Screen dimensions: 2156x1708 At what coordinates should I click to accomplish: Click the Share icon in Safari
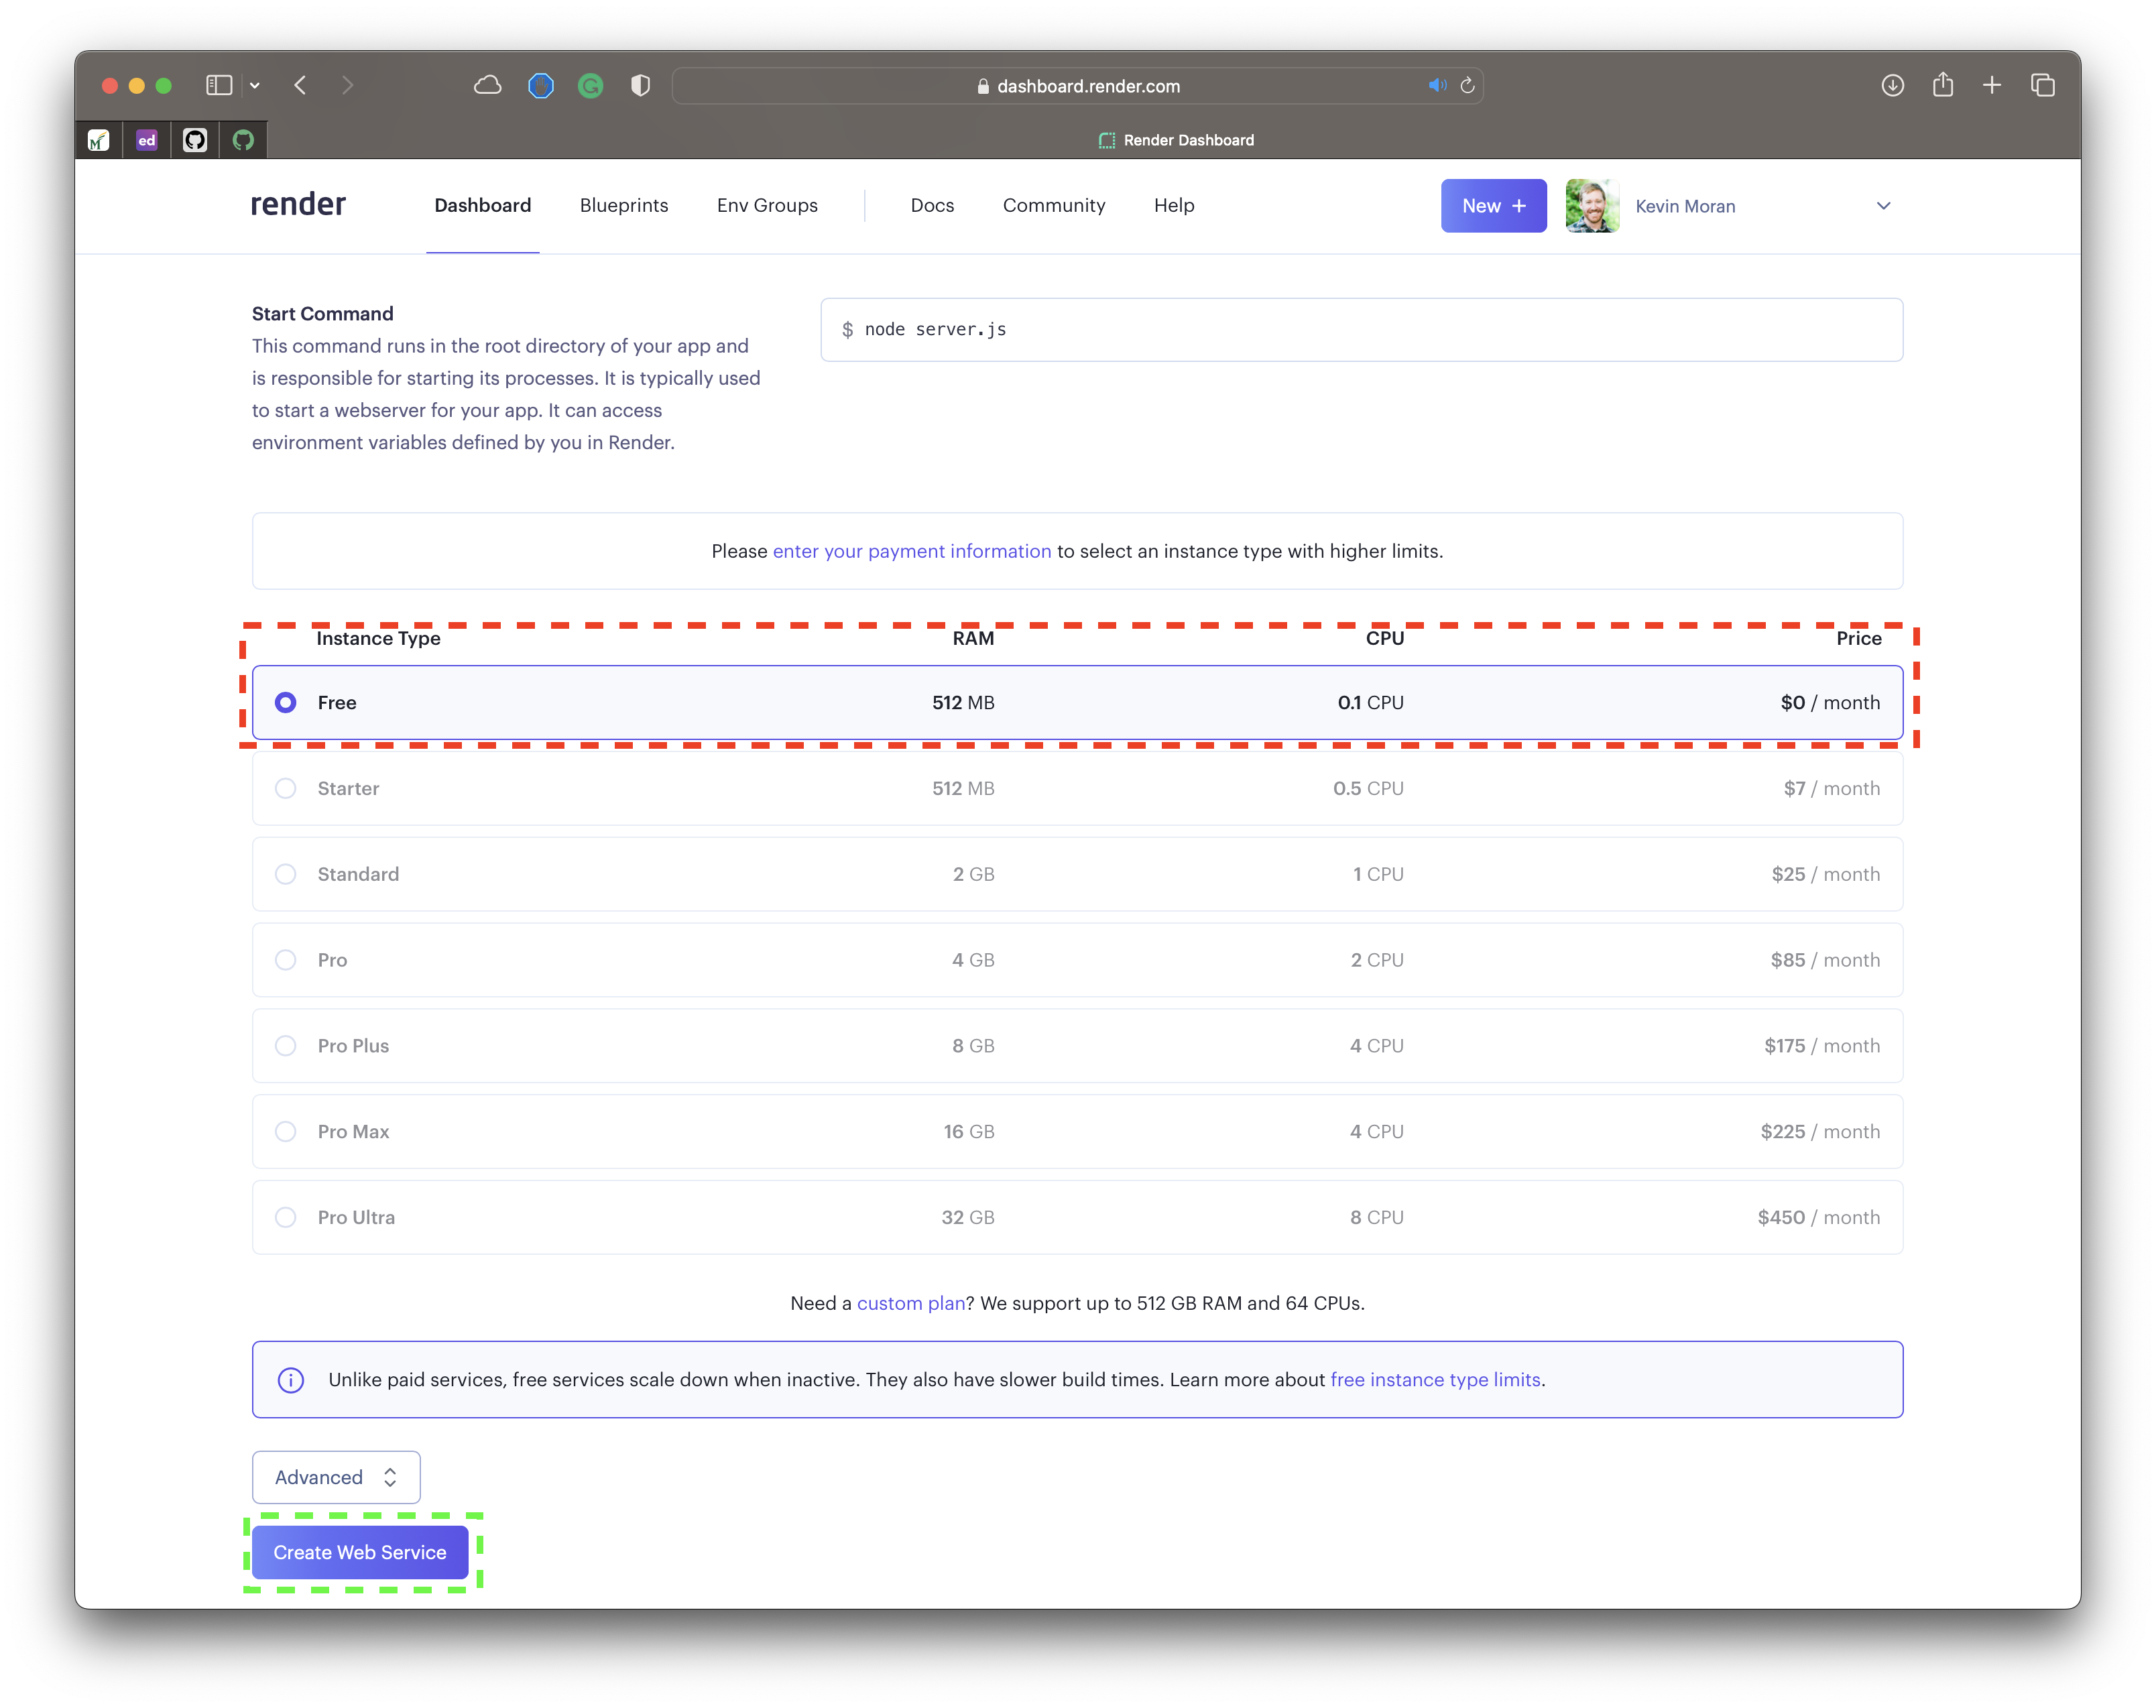[1943, 84]
